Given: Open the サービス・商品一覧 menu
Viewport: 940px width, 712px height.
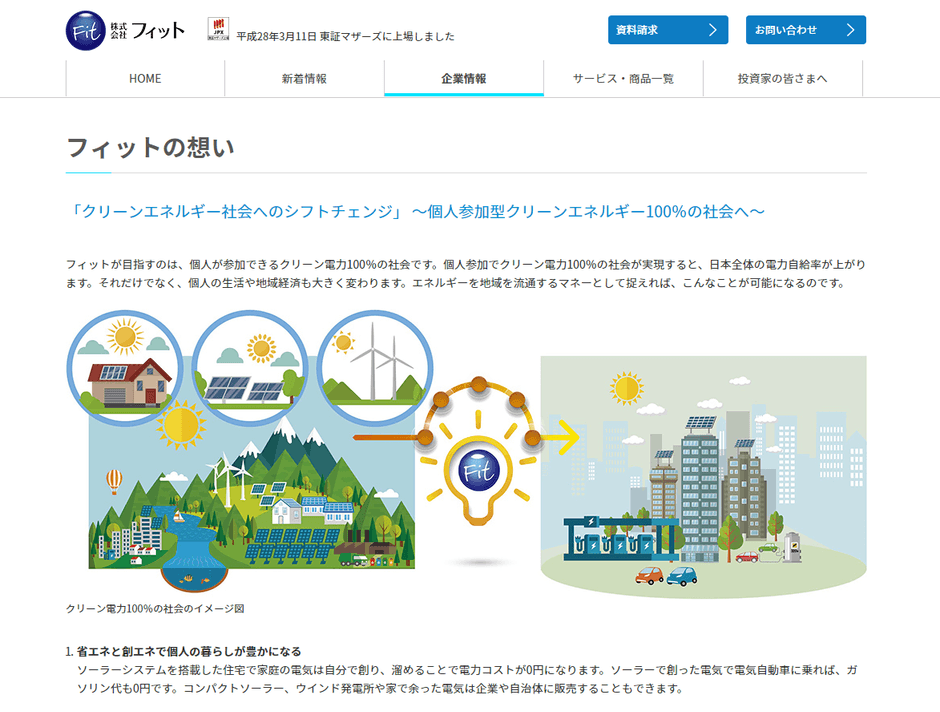Looking at the screenshot, I should tap(622, 77).
